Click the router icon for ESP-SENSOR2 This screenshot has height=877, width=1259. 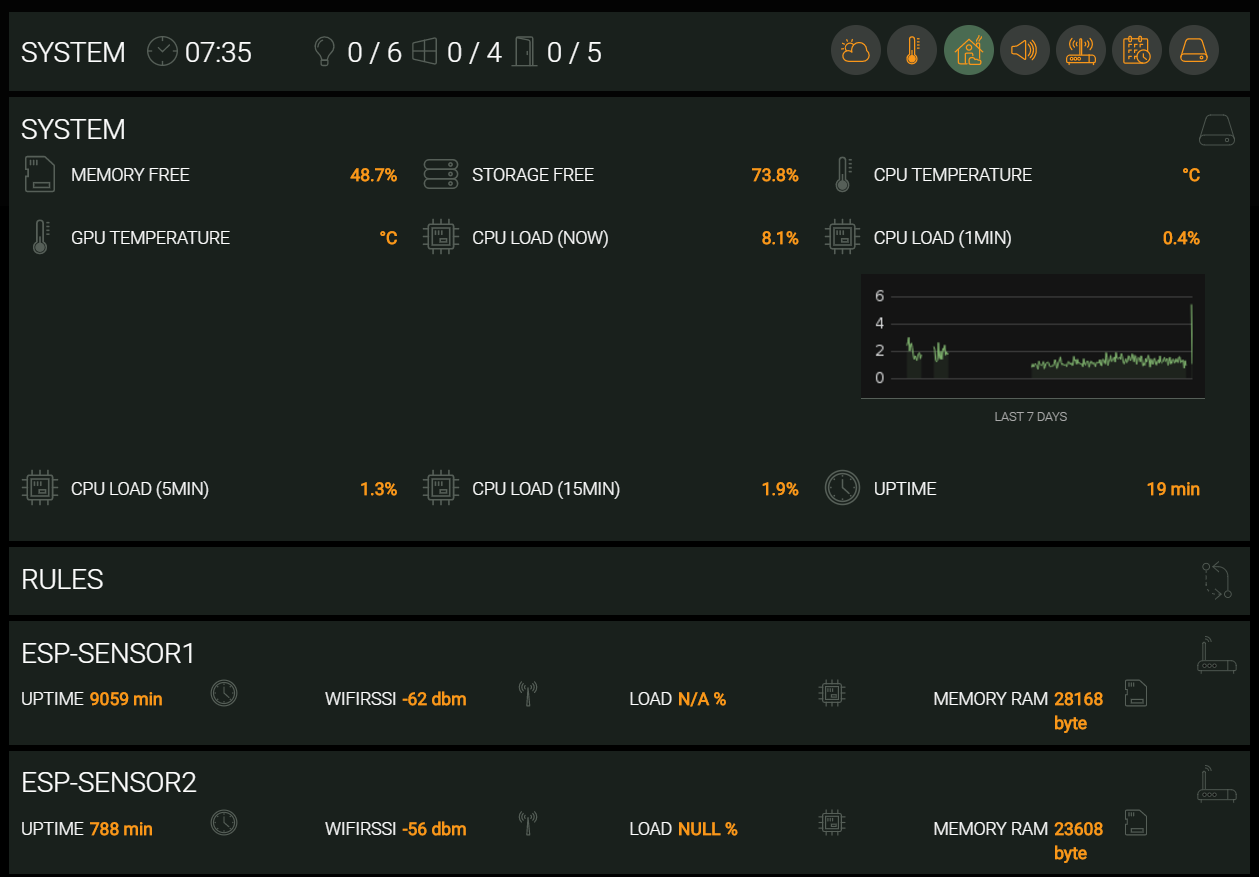pyautogui.click(x=1217, y=785)
